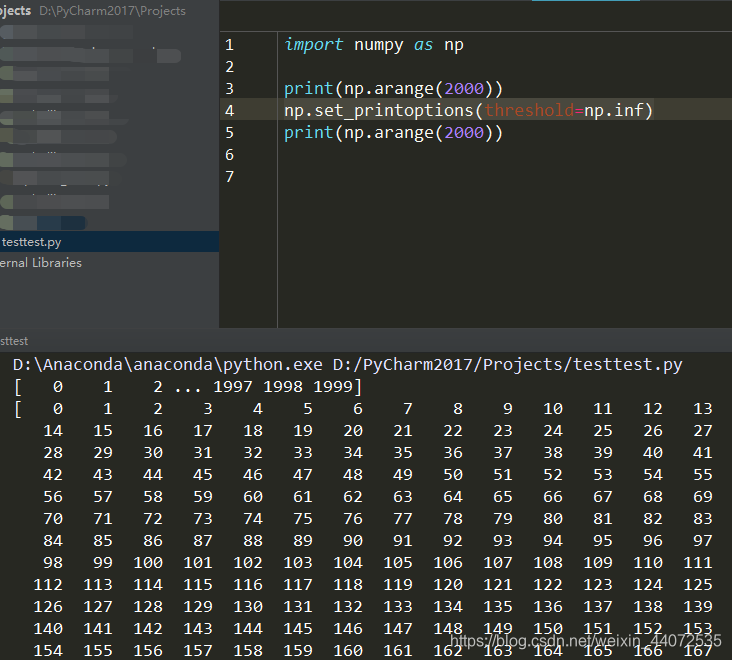This screenshot has height=660, width=732.
Task: Click the truncated output '1997 1998 1999]'
Action: [x=287, y=386]
